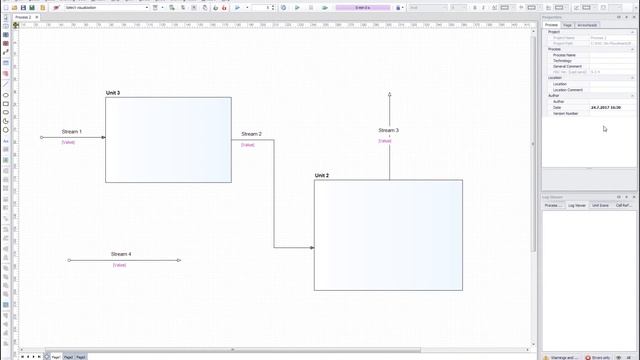Image resolution: width=640 pixels, height=360 pixels.
Task: Click the red redo arrow icon
Action: point(224,8)
